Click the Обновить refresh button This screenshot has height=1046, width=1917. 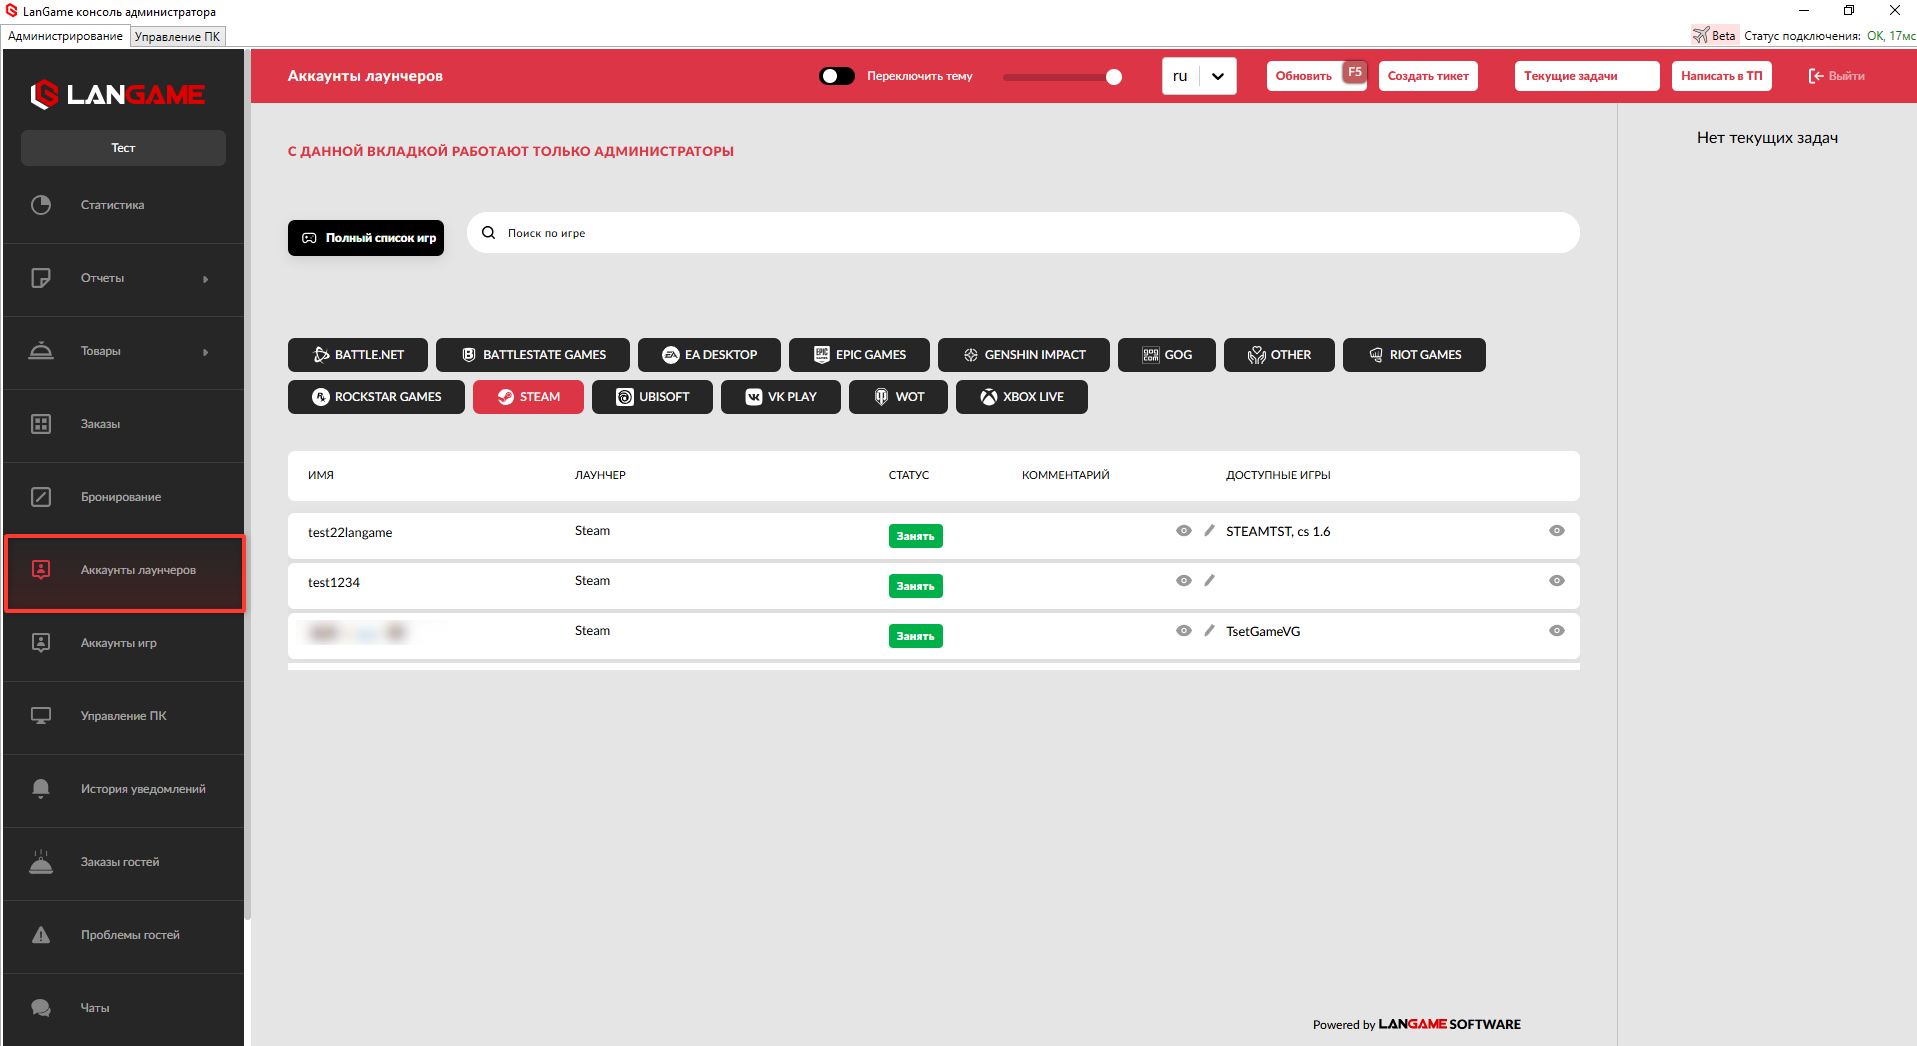click(1317, 76)
